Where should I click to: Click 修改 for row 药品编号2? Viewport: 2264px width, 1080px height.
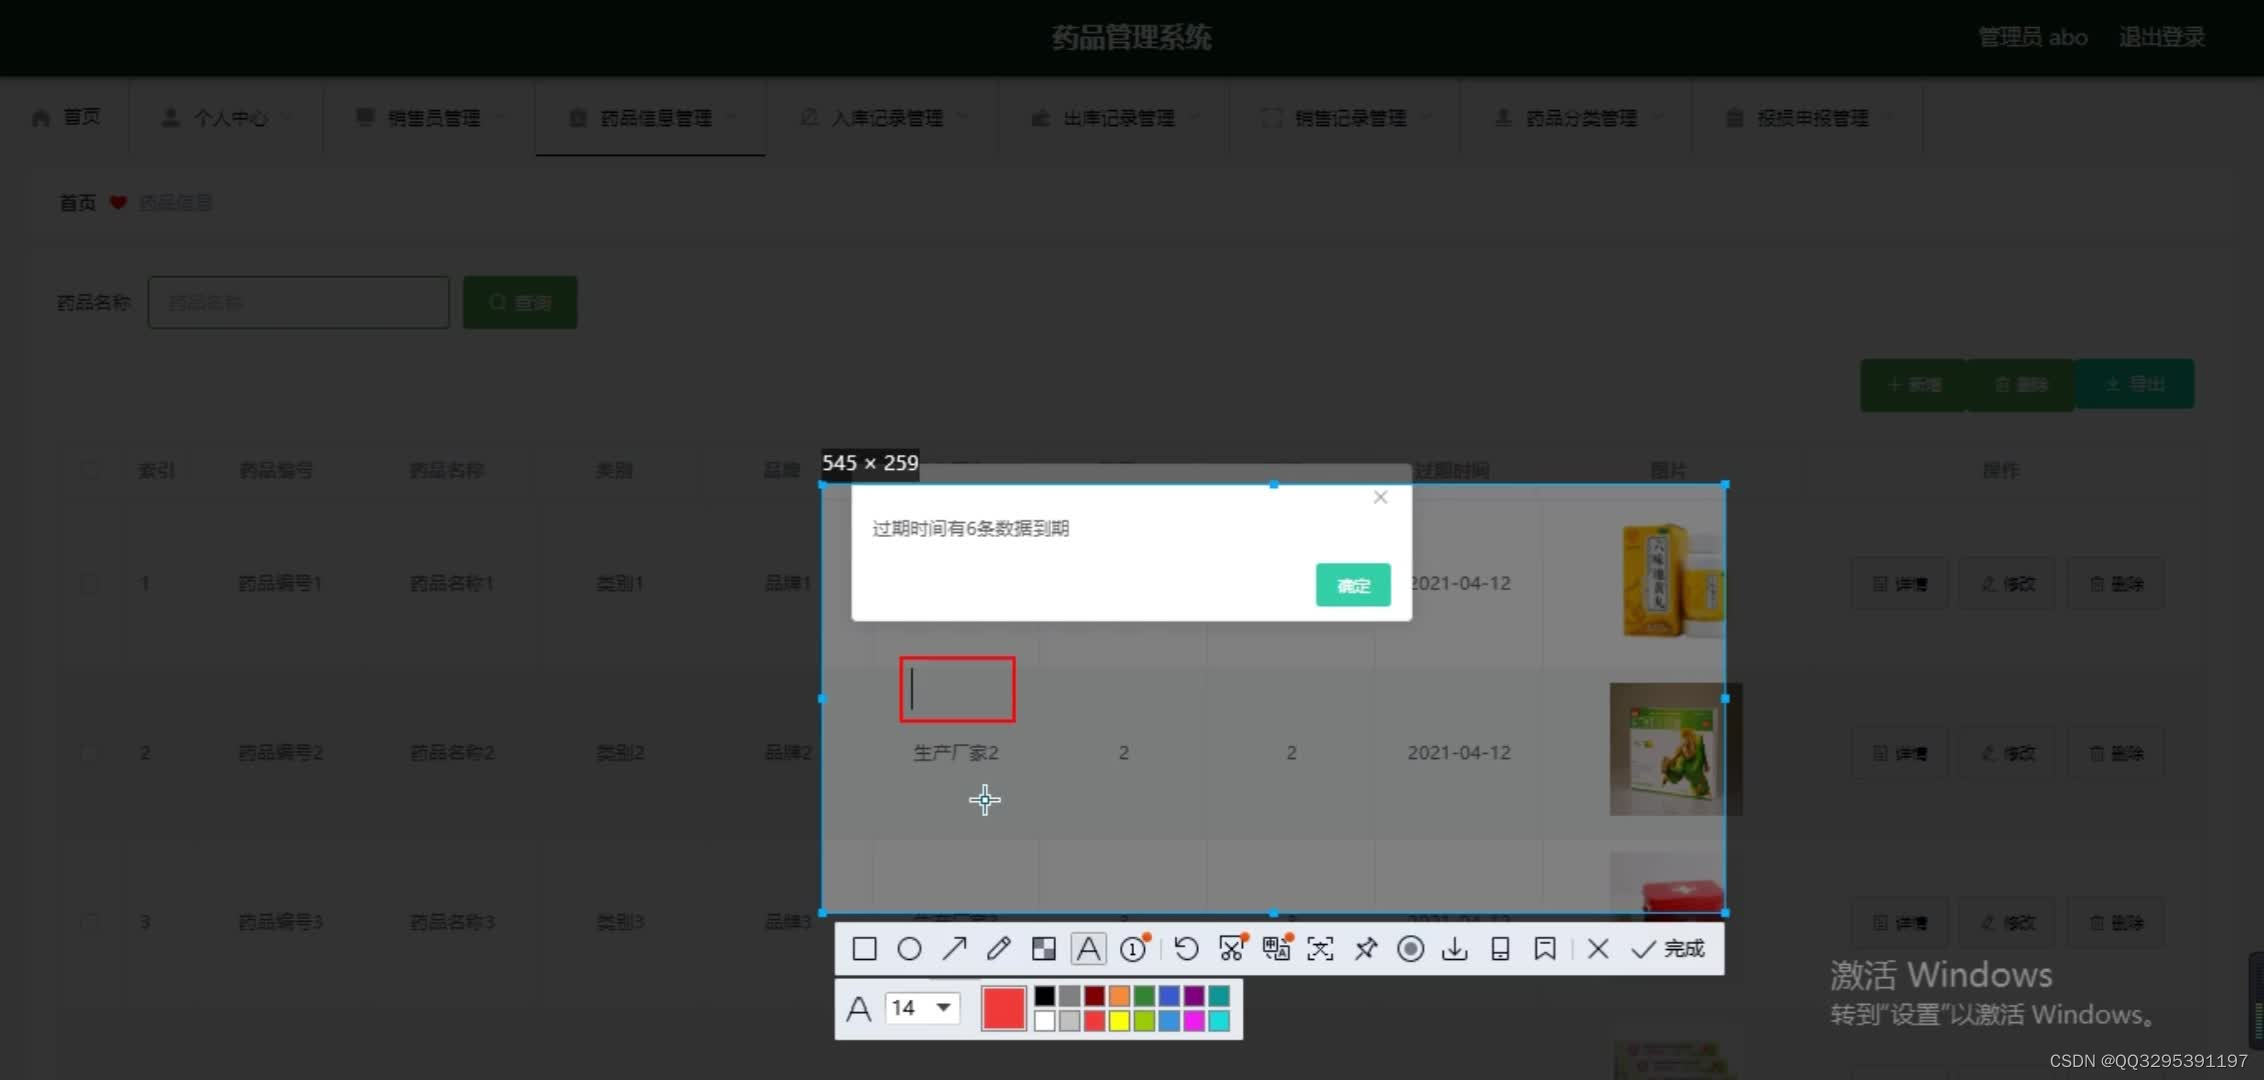2008,752
